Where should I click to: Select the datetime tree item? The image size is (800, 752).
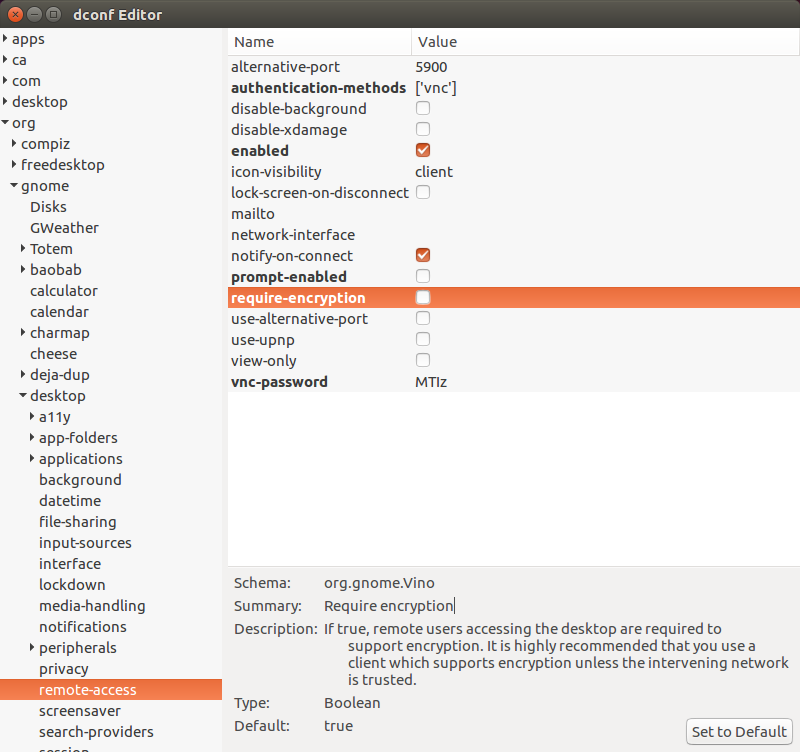pyautogui.click(x=70, y=500)
